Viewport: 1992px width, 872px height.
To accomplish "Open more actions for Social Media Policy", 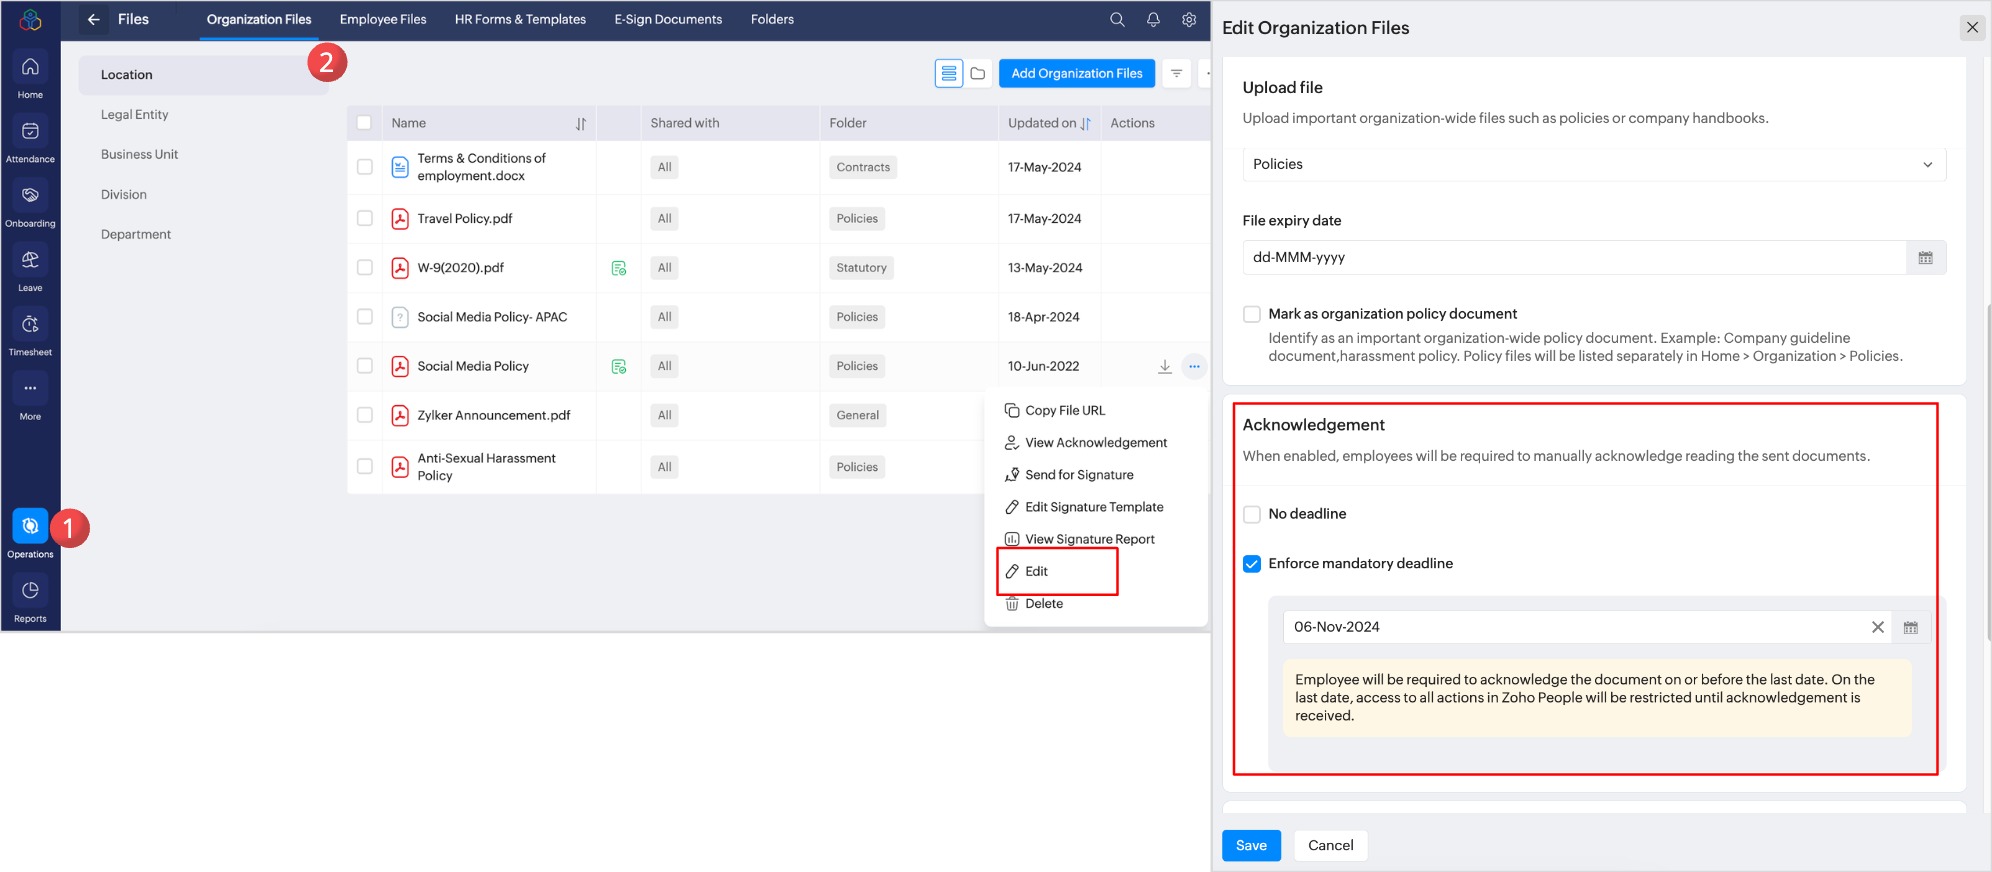I will [x=1194, y=367].
